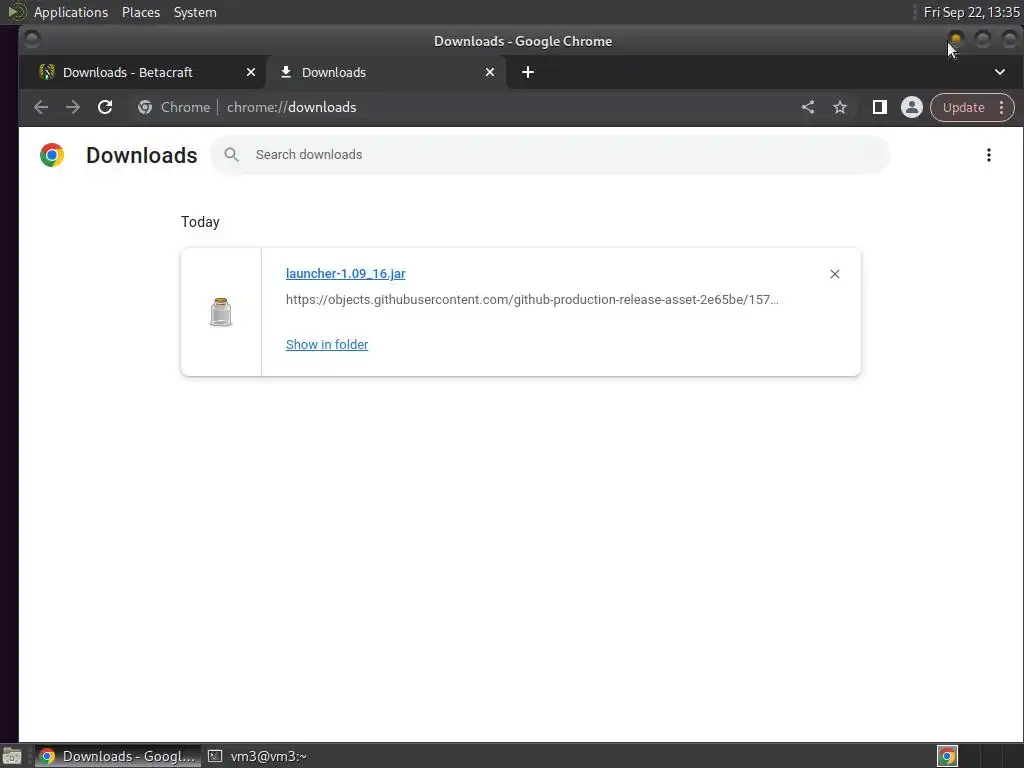1024x768 pixels.
Task: Click the githubusercontent source URL
Action: (x=532, y=300)
